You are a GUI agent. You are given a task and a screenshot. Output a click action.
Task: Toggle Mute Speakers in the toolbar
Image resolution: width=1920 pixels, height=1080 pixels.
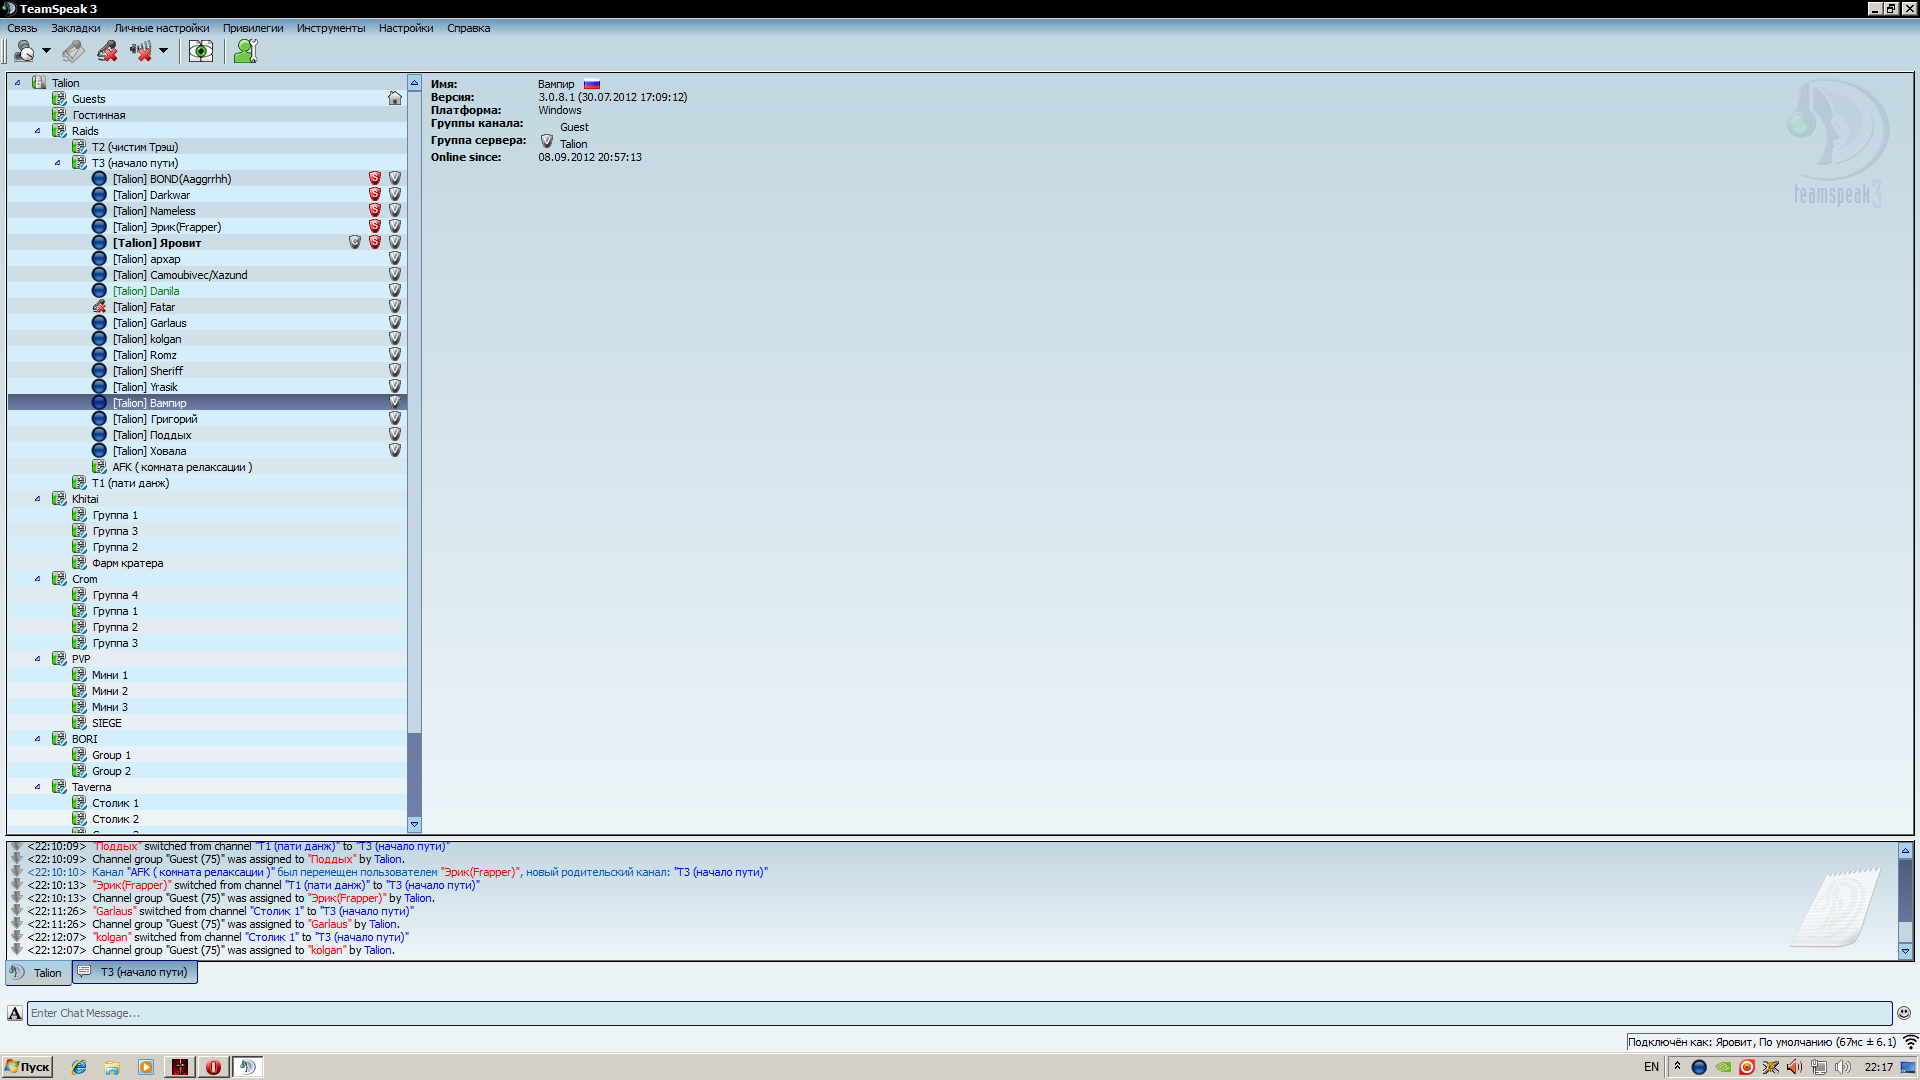click(140, 51)
